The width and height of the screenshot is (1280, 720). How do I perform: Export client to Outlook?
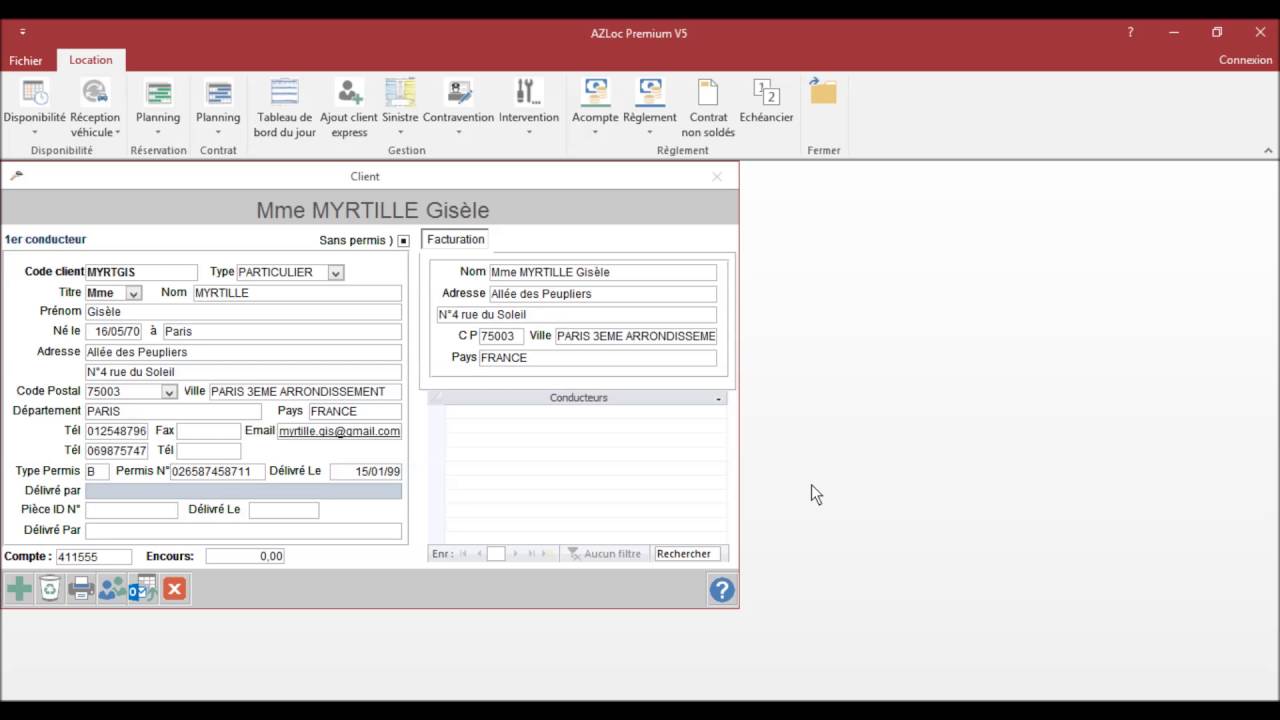[x=143, y=589]
